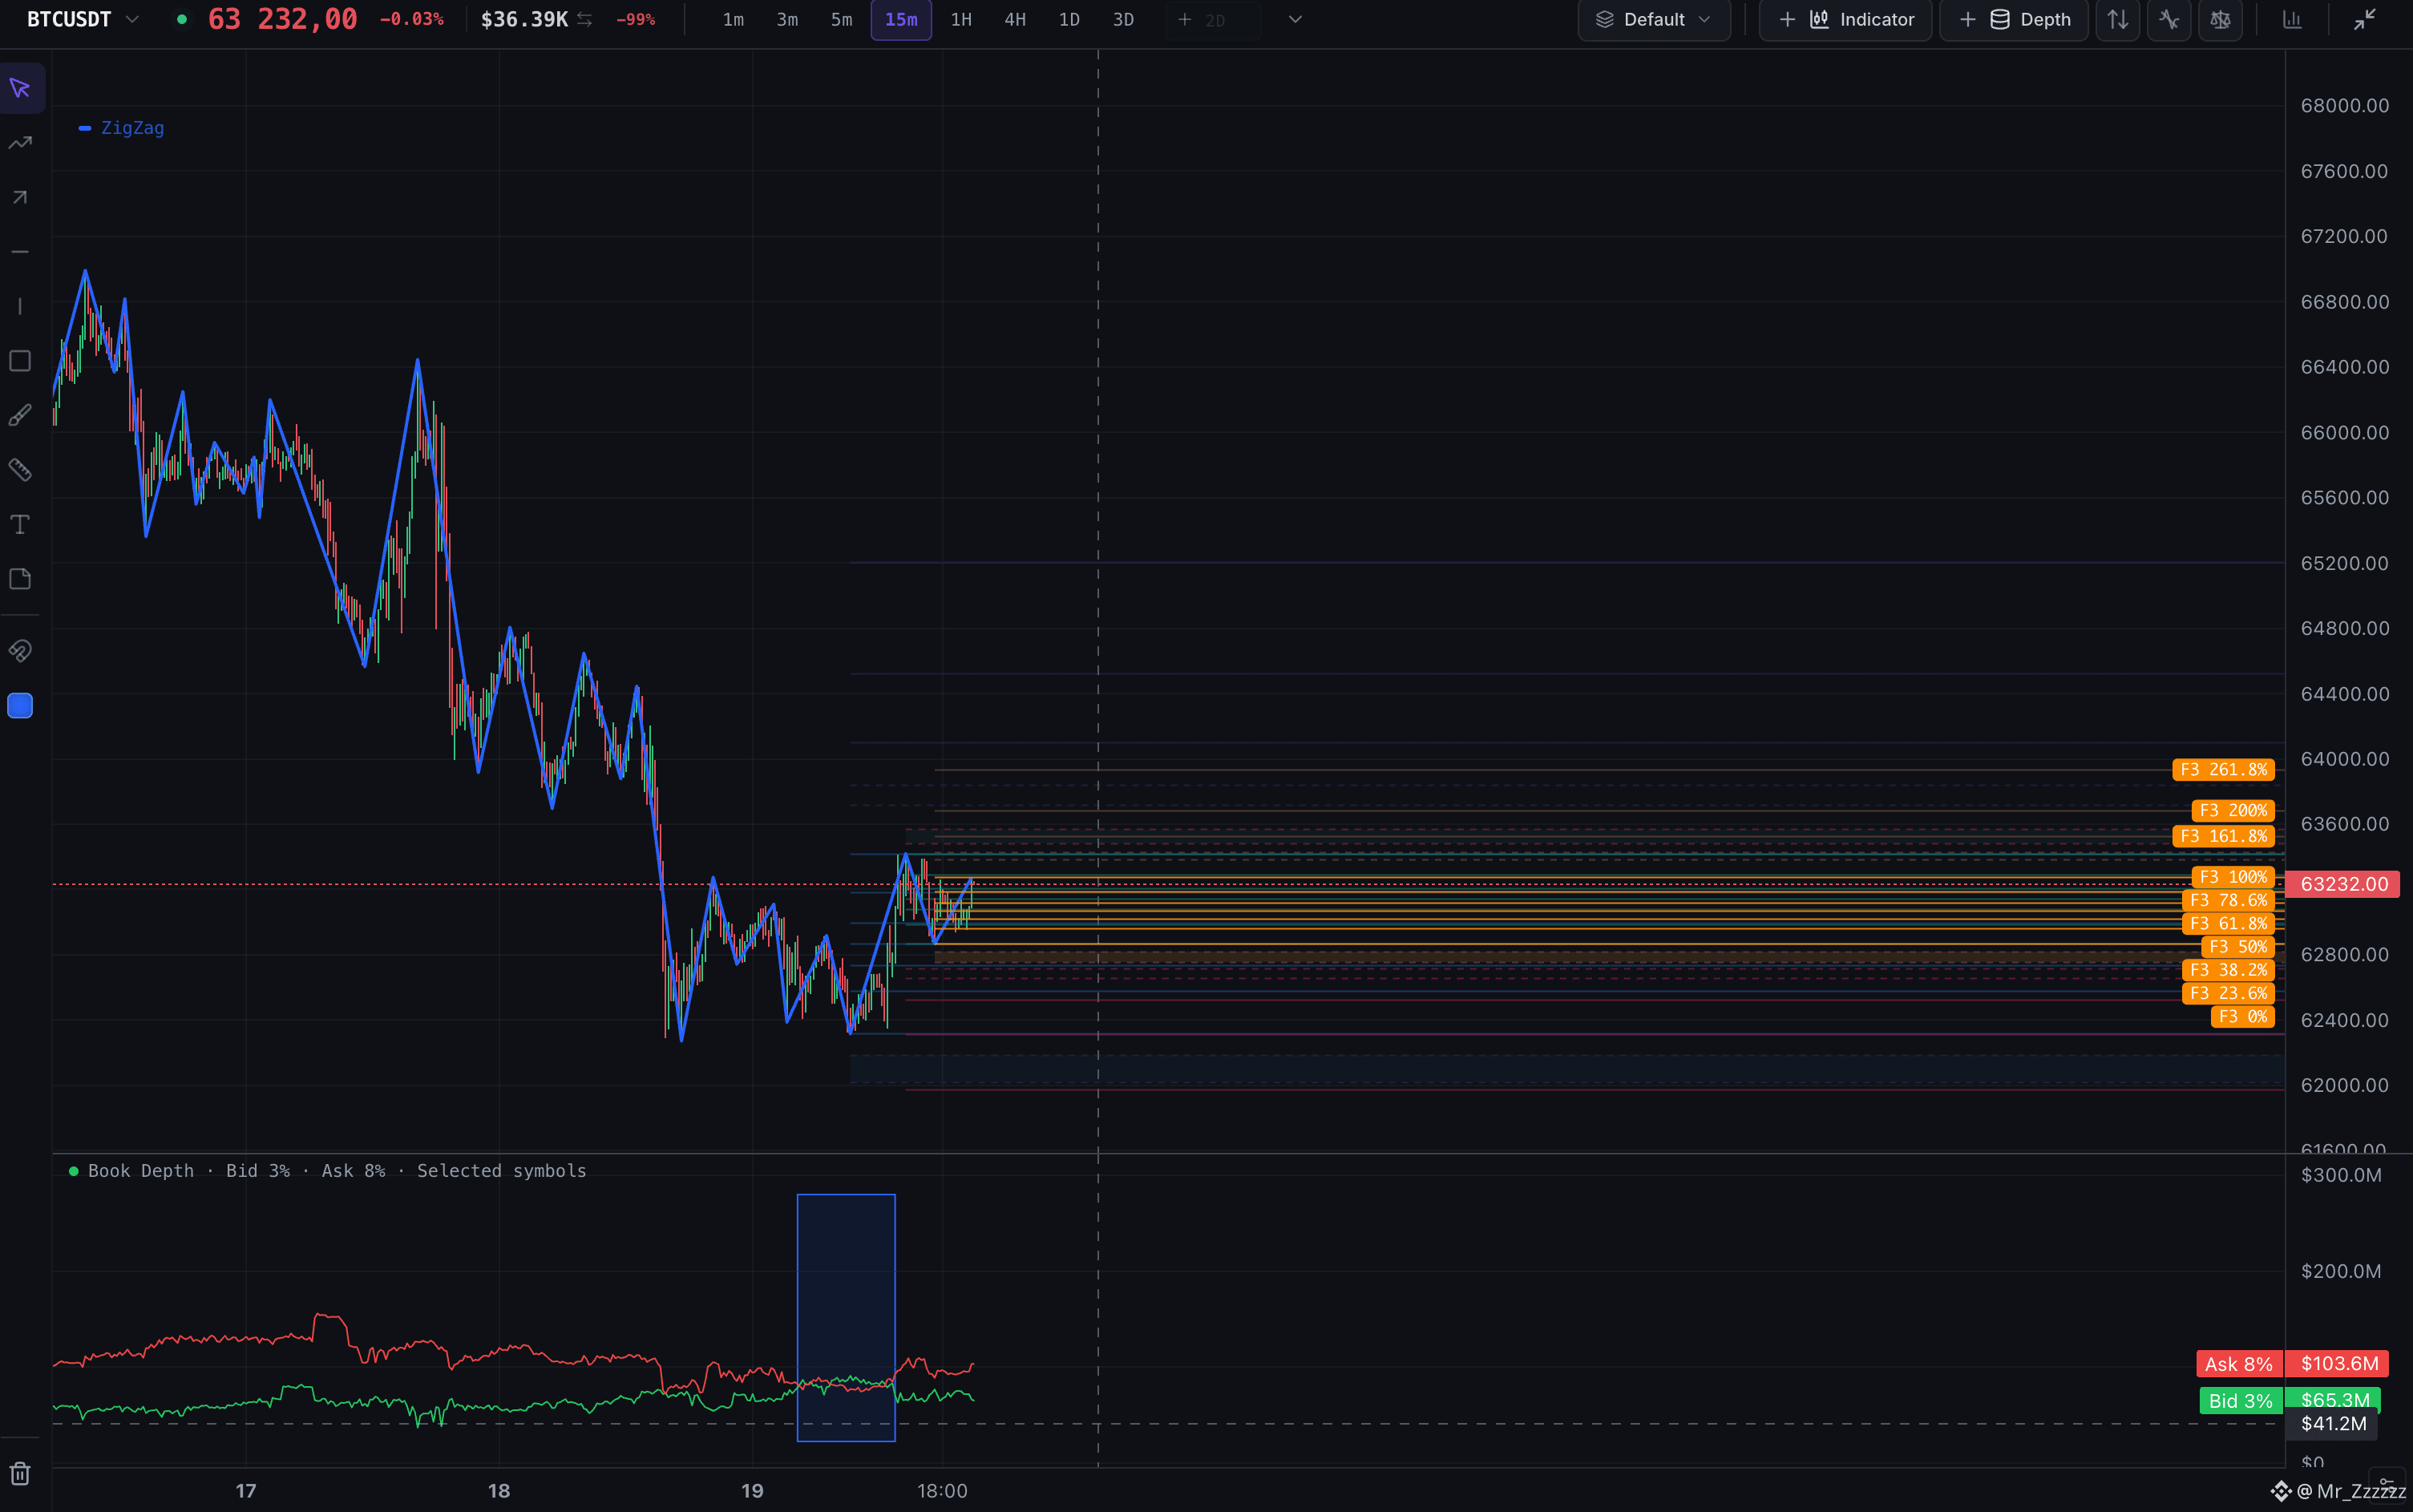
Task: Switch to the 1D timeframe
Action: tap(1069, 19)
